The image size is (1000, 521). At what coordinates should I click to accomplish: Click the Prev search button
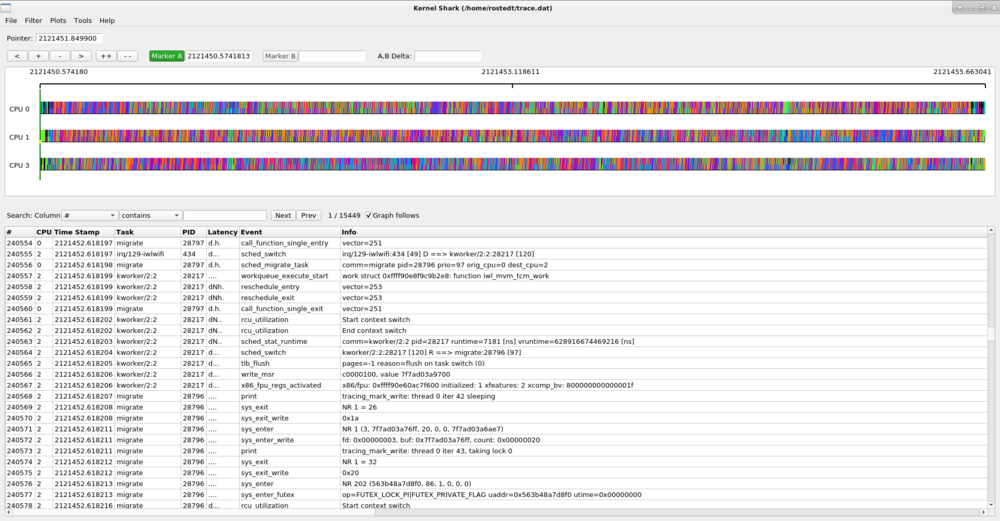(x=309, y=216)
